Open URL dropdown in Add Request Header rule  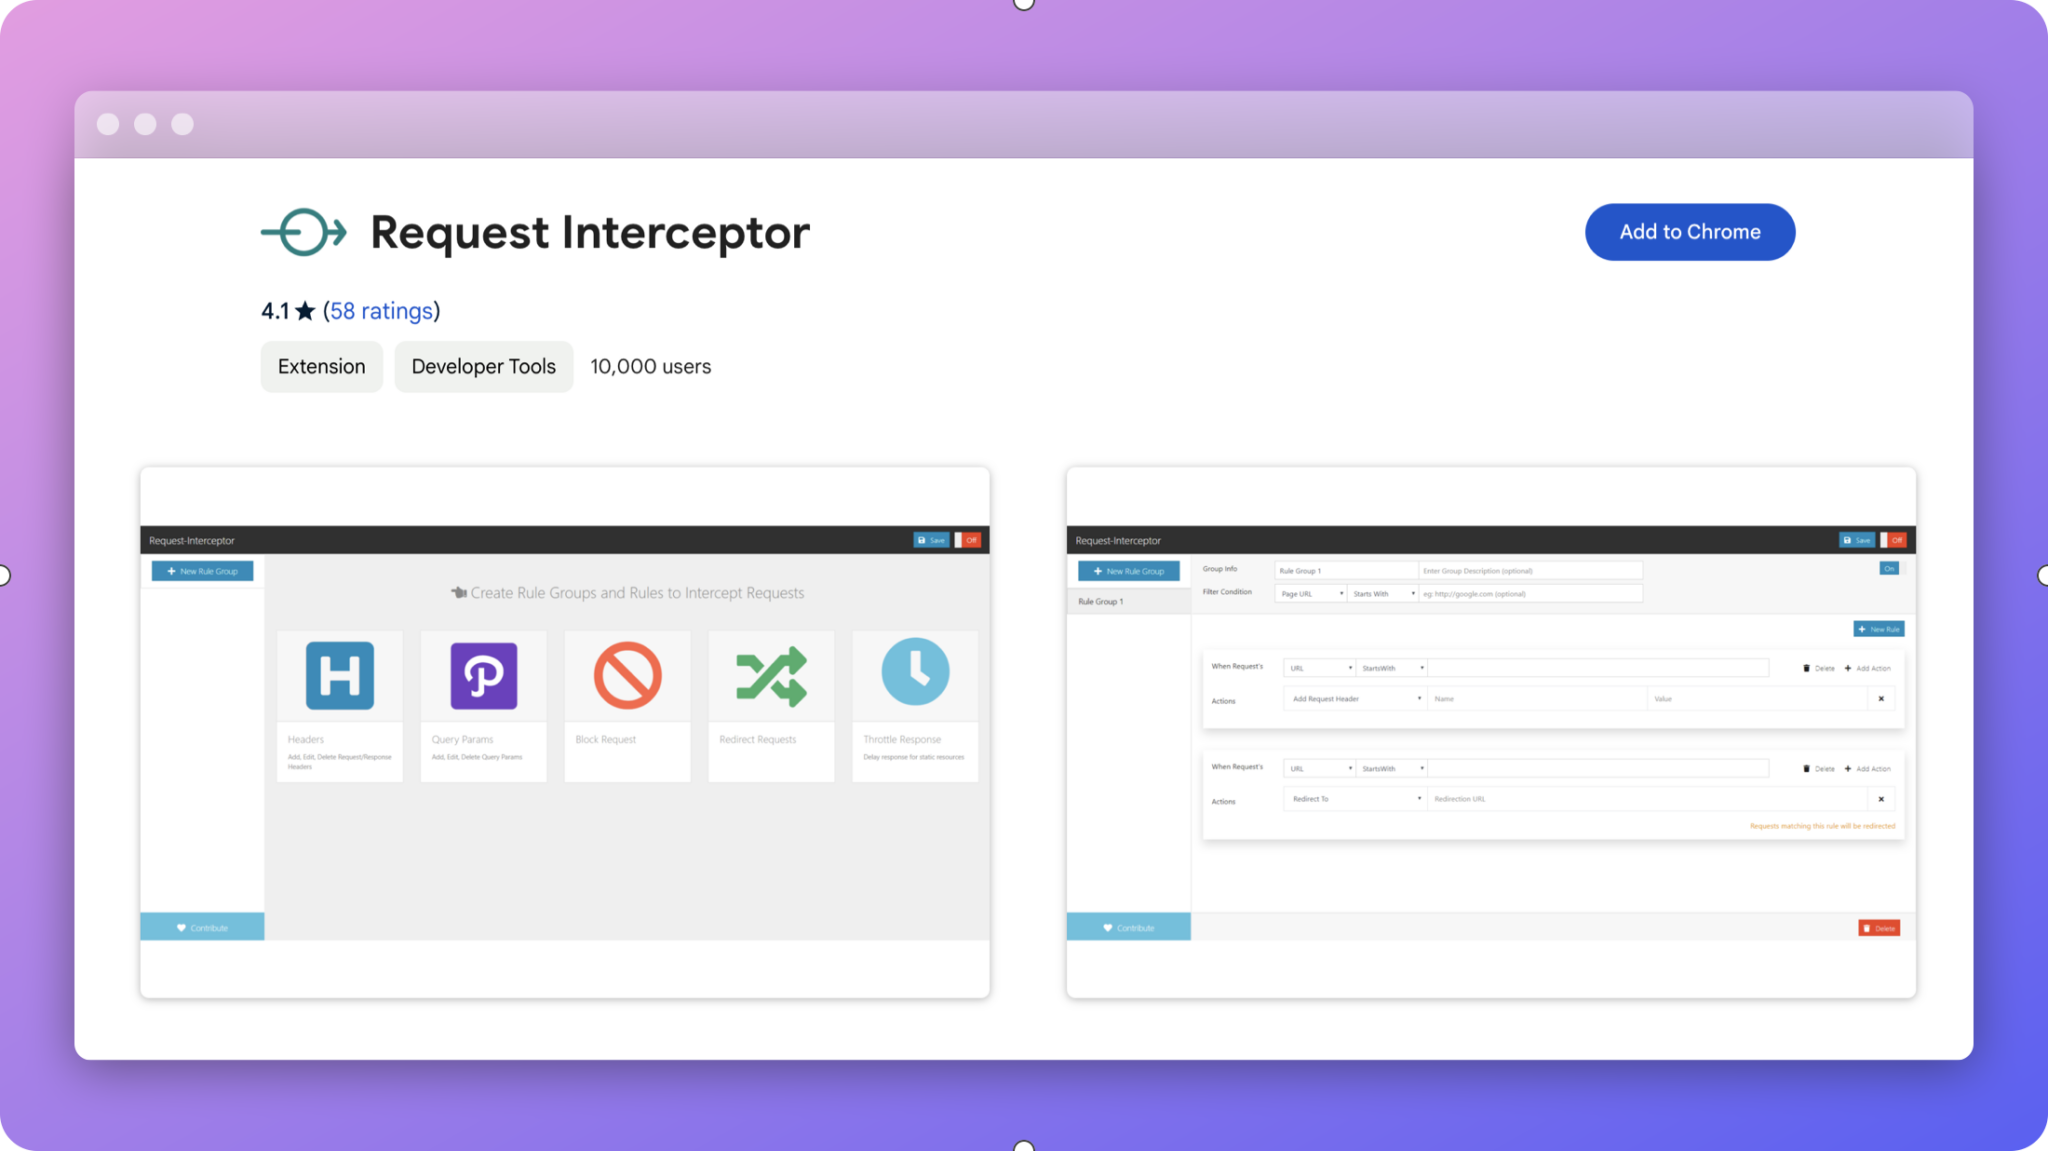(1319, 668)
